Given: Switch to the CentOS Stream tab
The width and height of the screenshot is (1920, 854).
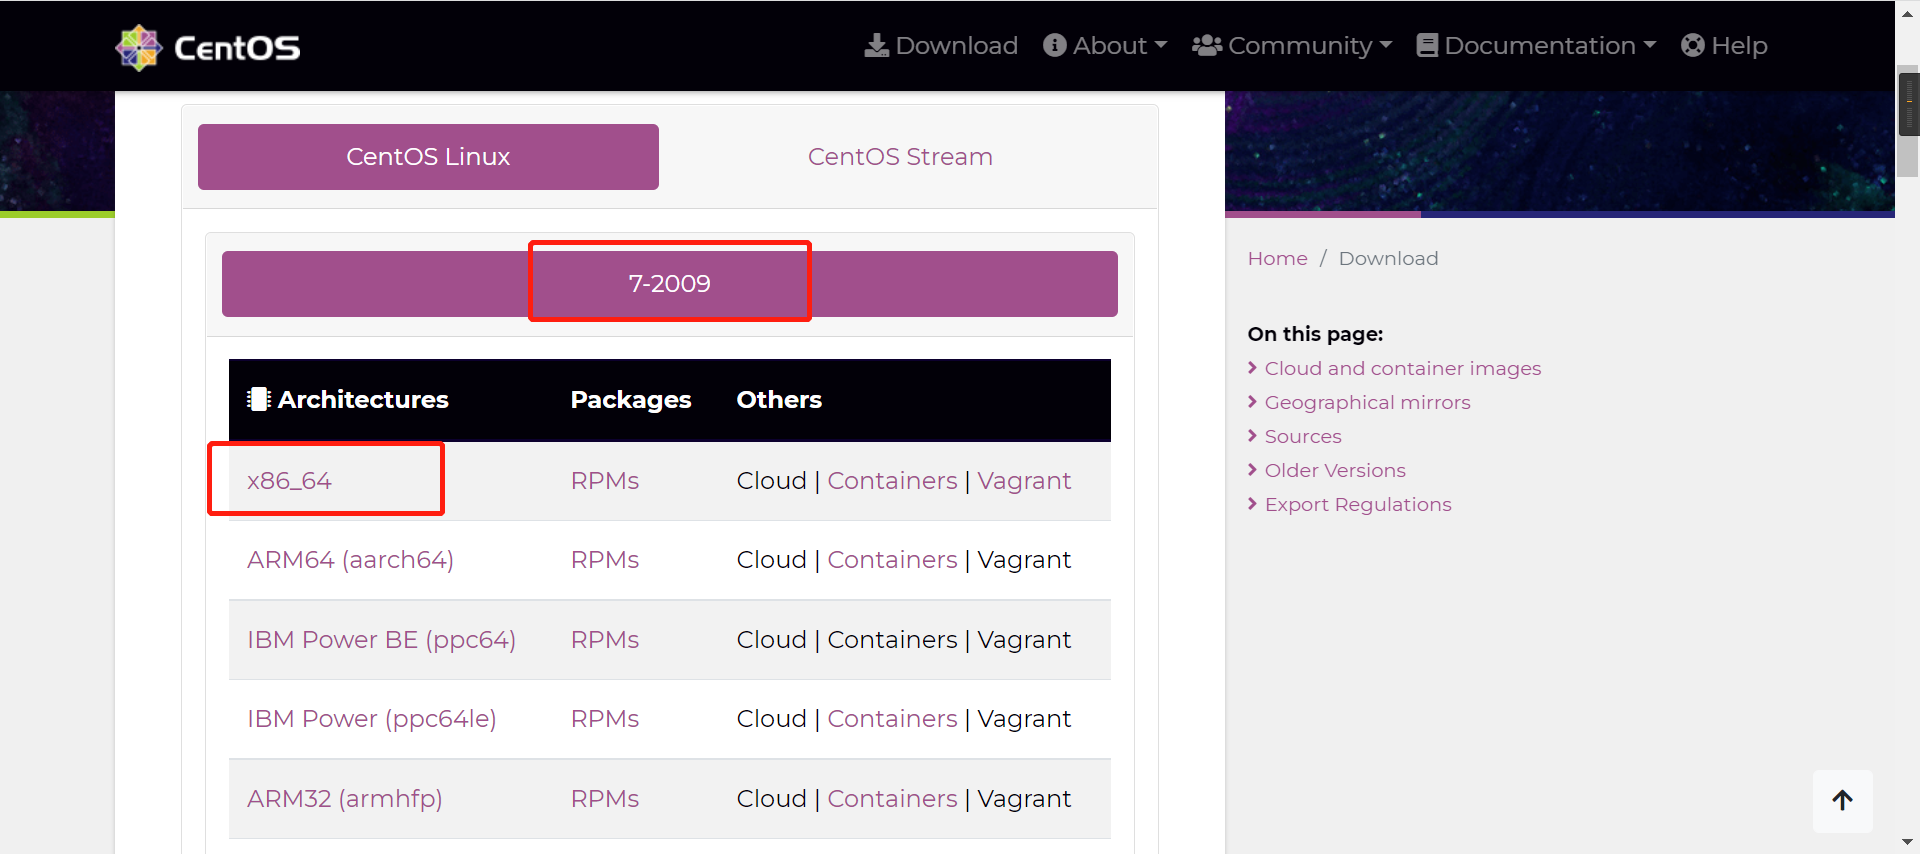Looking at the screenshot, I should pyautogui.click(x=900, y=157).
